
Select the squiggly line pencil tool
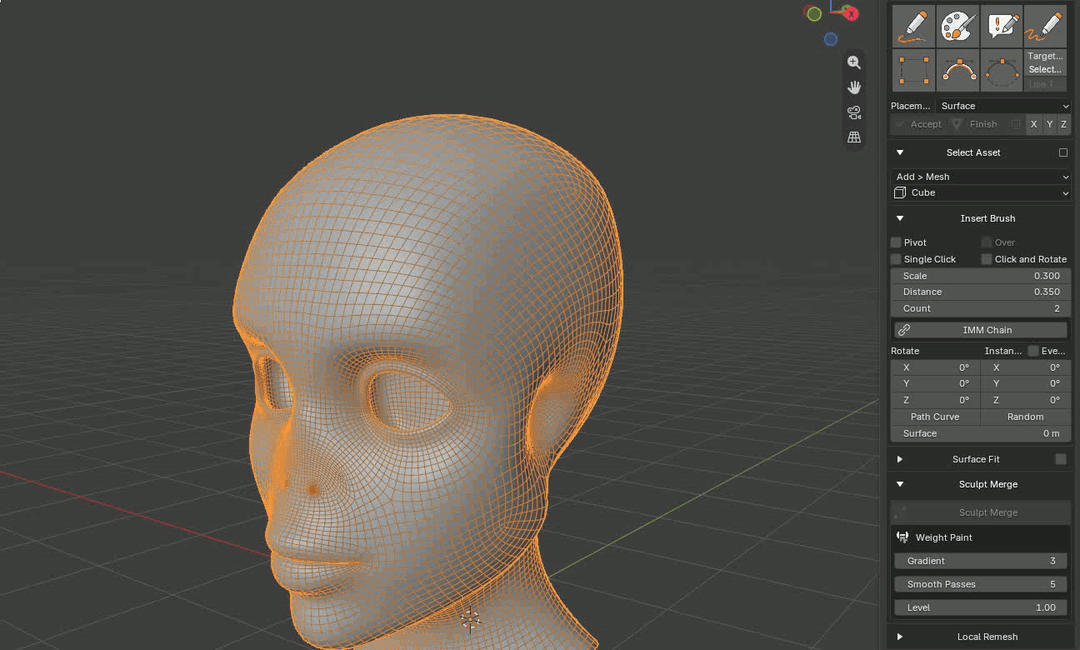tap(1045, 26)
